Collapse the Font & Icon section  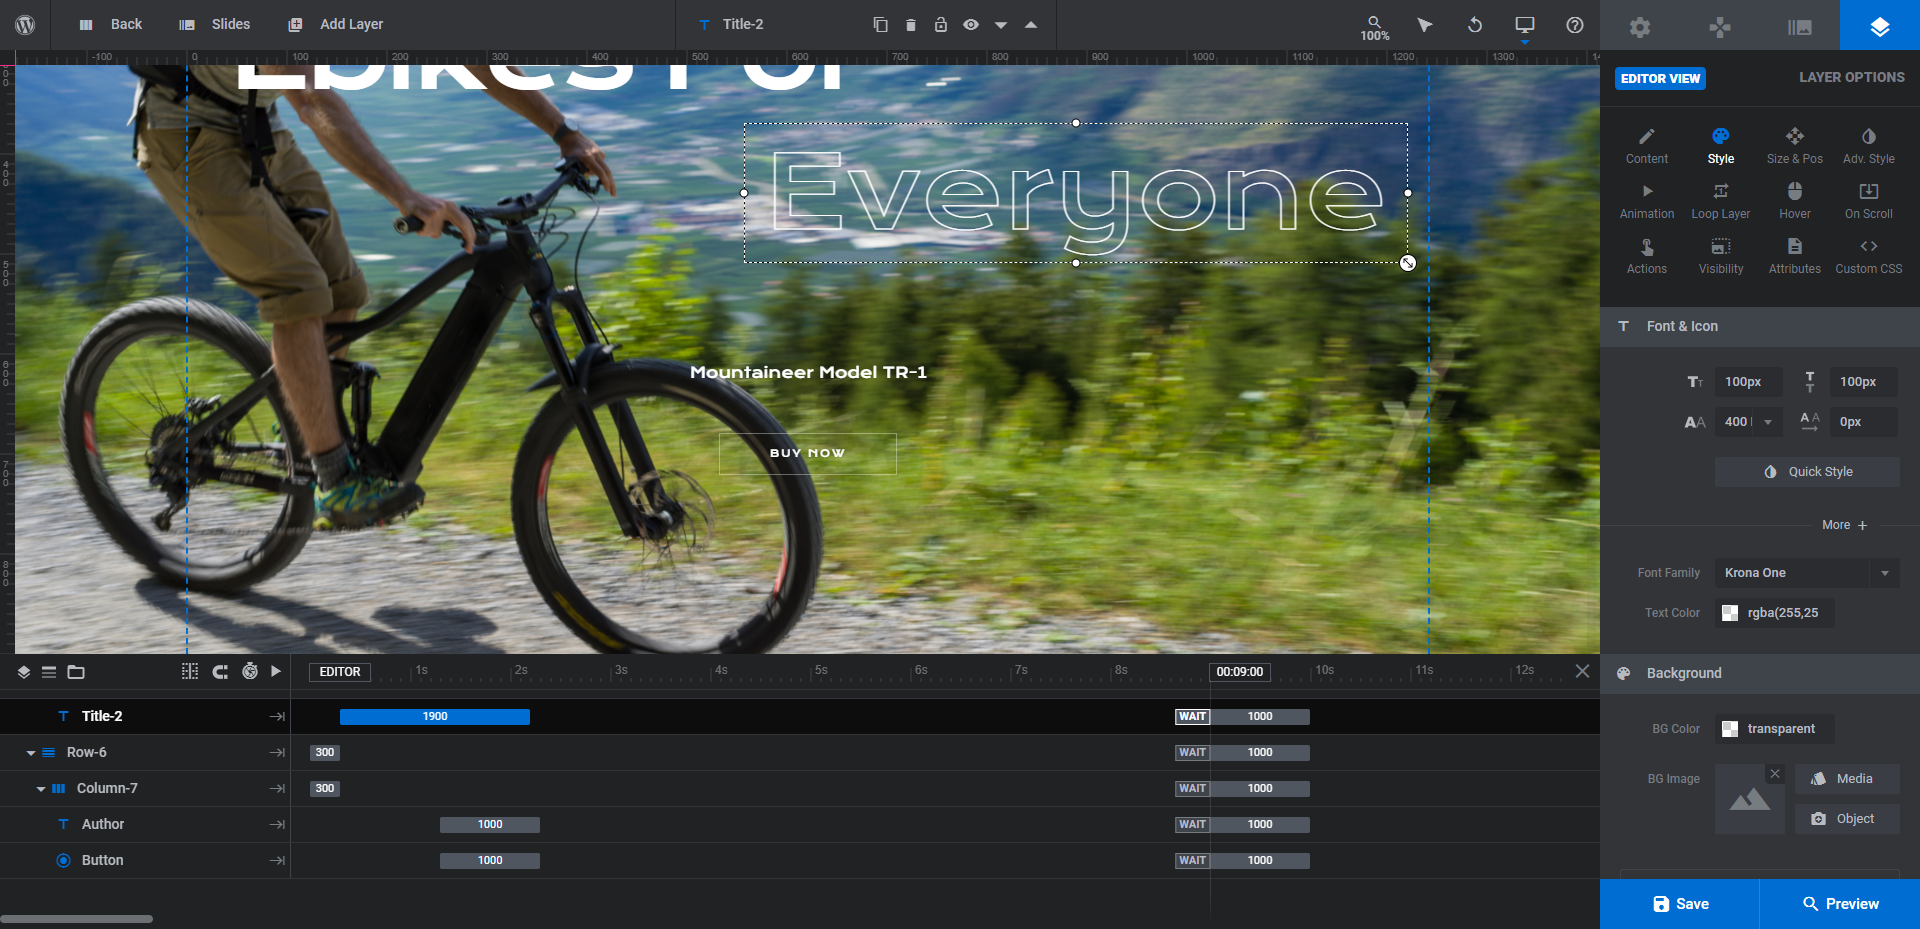[1760, 326]
